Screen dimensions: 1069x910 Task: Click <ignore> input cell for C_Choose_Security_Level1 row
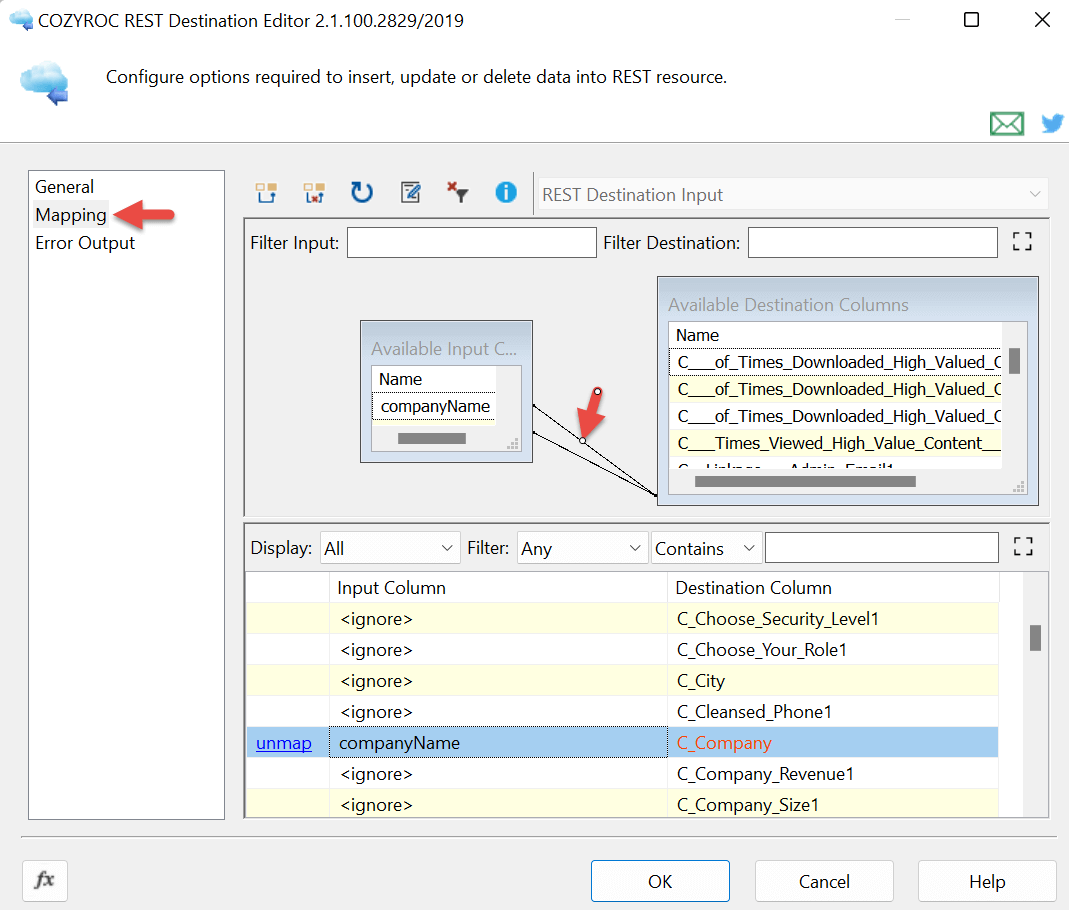tap(498, 618)
